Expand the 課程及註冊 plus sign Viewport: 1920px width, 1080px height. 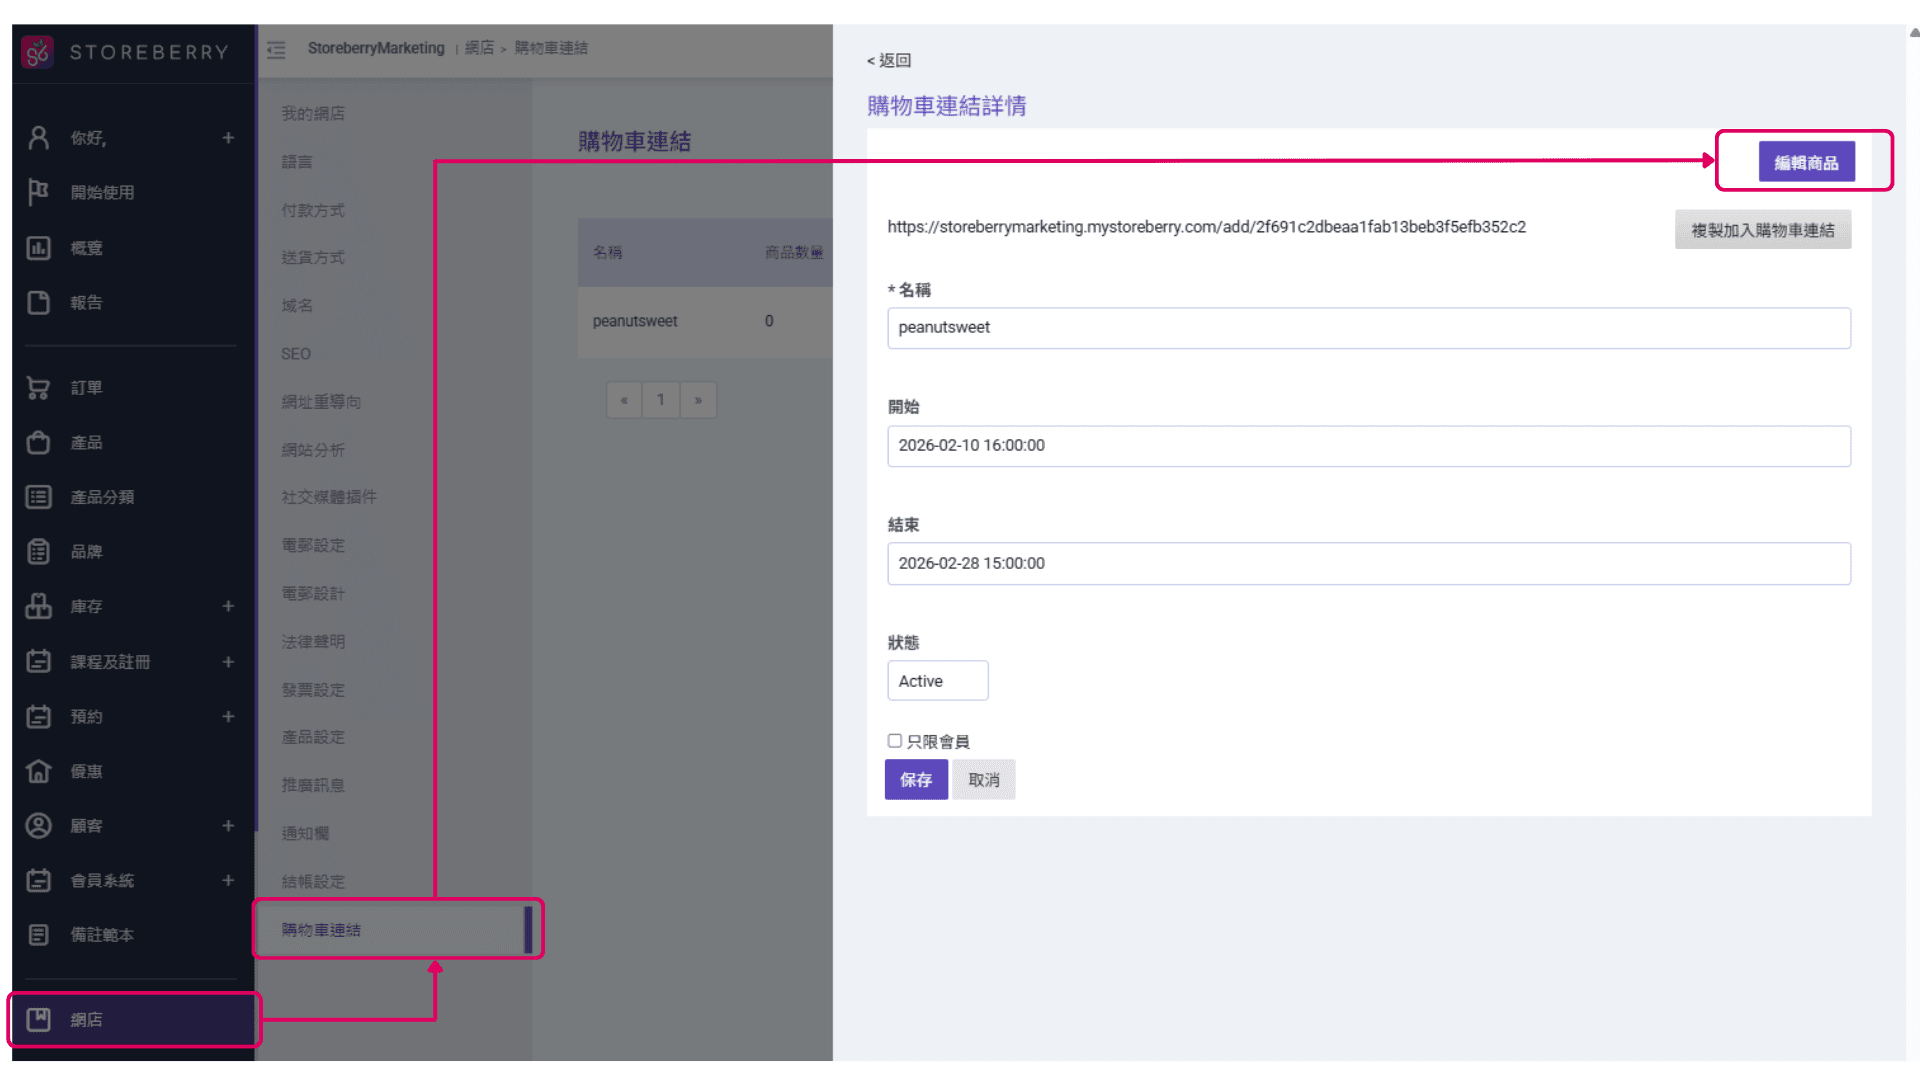click(228, 662)
